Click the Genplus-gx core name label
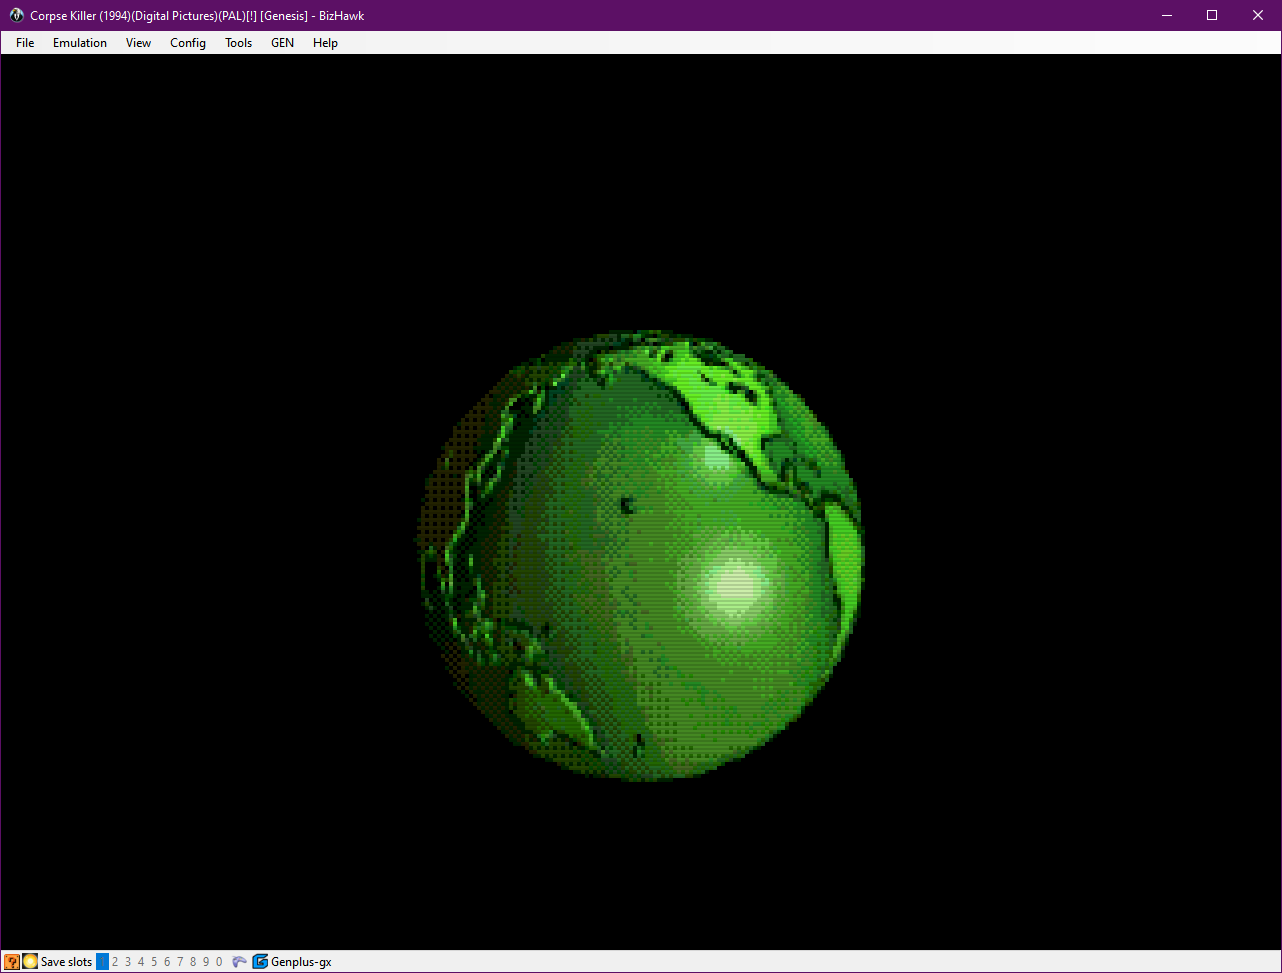Screen dimensions: 1282x973 pyautogui.click(x=301, y=962)
